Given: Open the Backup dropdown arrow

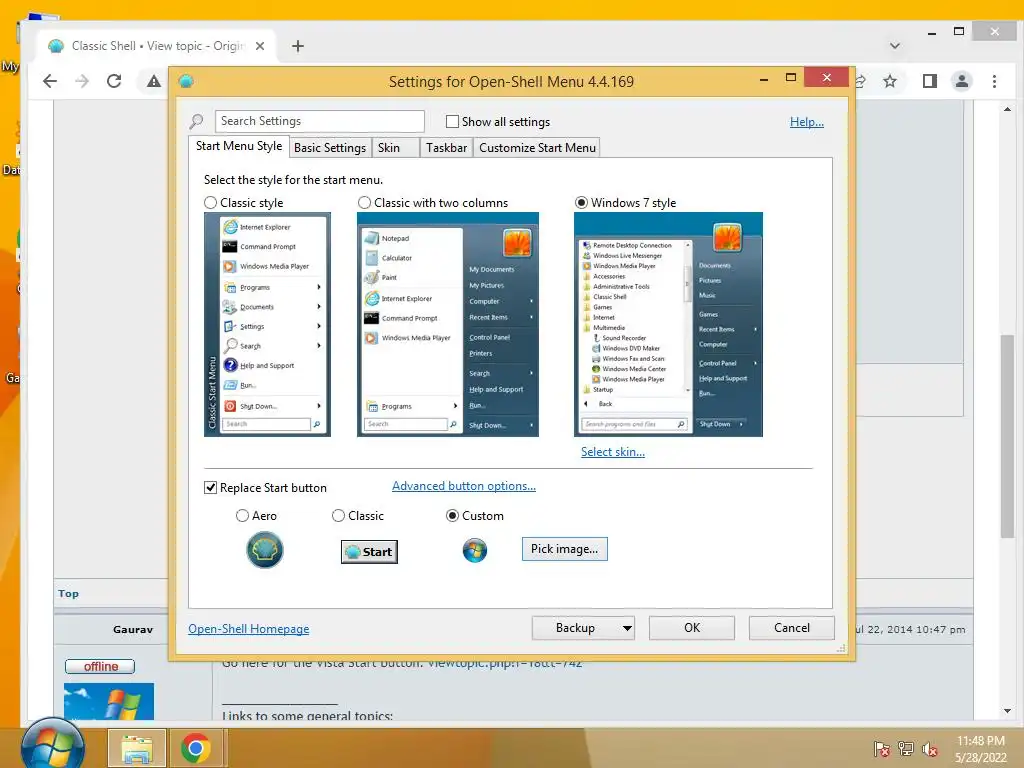Looking at the screenshot, I should 627,628.
